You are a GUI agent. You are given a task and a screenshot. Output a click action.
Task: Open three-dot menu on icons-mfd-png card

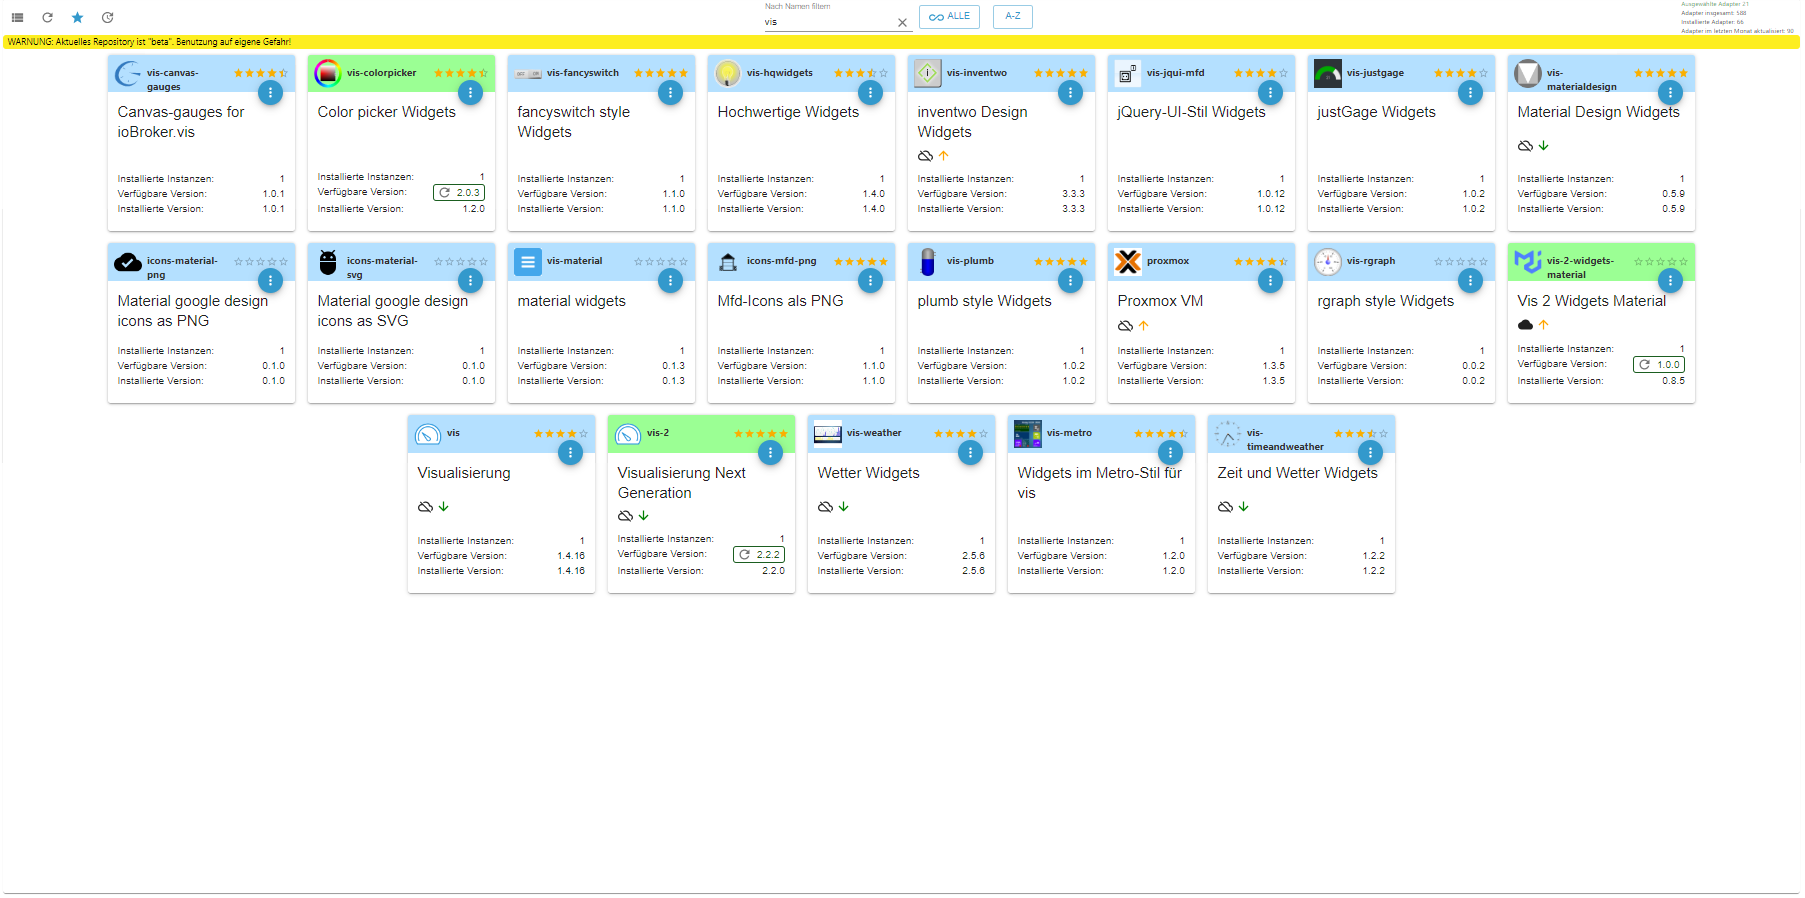[x=870, y=281]
